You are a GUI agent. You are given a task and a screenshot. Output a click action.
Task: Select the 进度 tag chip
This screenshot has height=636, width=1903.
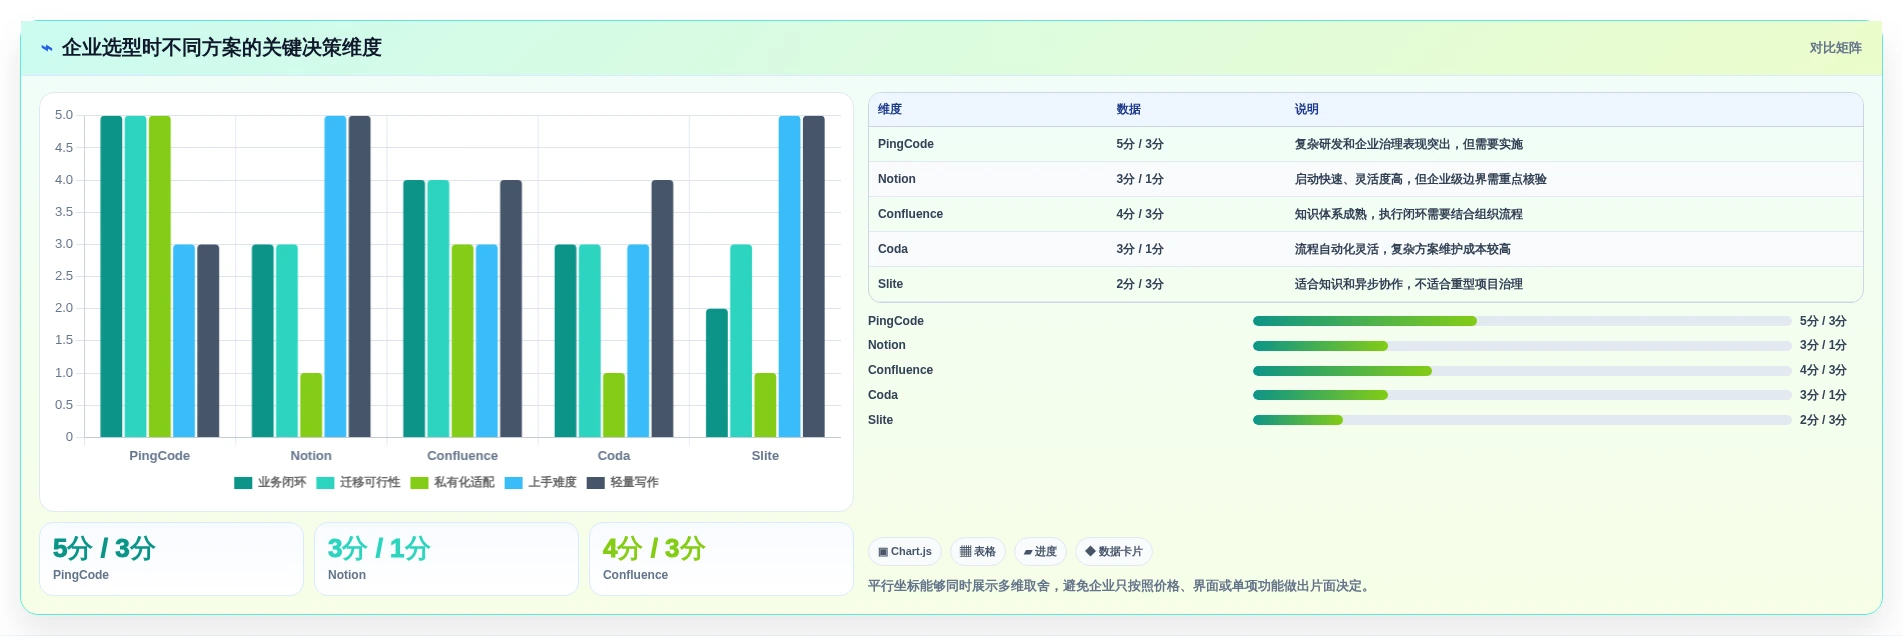[x=1040, y=552]
